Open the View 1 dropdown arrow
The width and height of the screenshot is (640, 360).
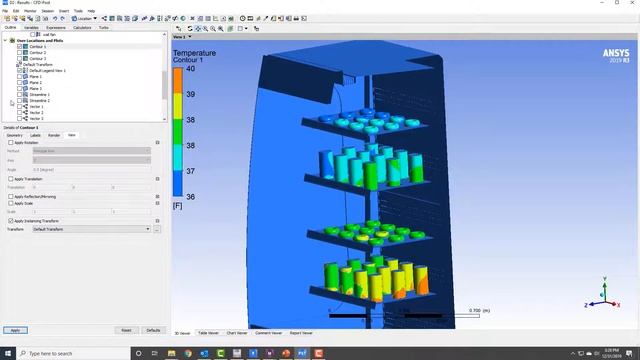pyautogui.click(x=190, y=37)
